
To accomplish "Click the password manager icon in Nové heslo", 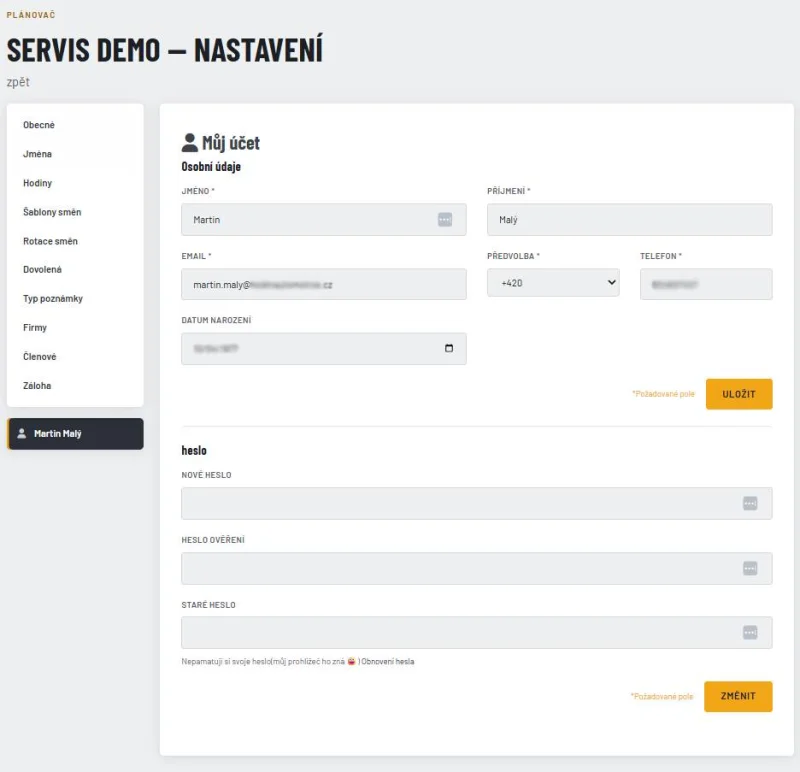I will (749, 503).
